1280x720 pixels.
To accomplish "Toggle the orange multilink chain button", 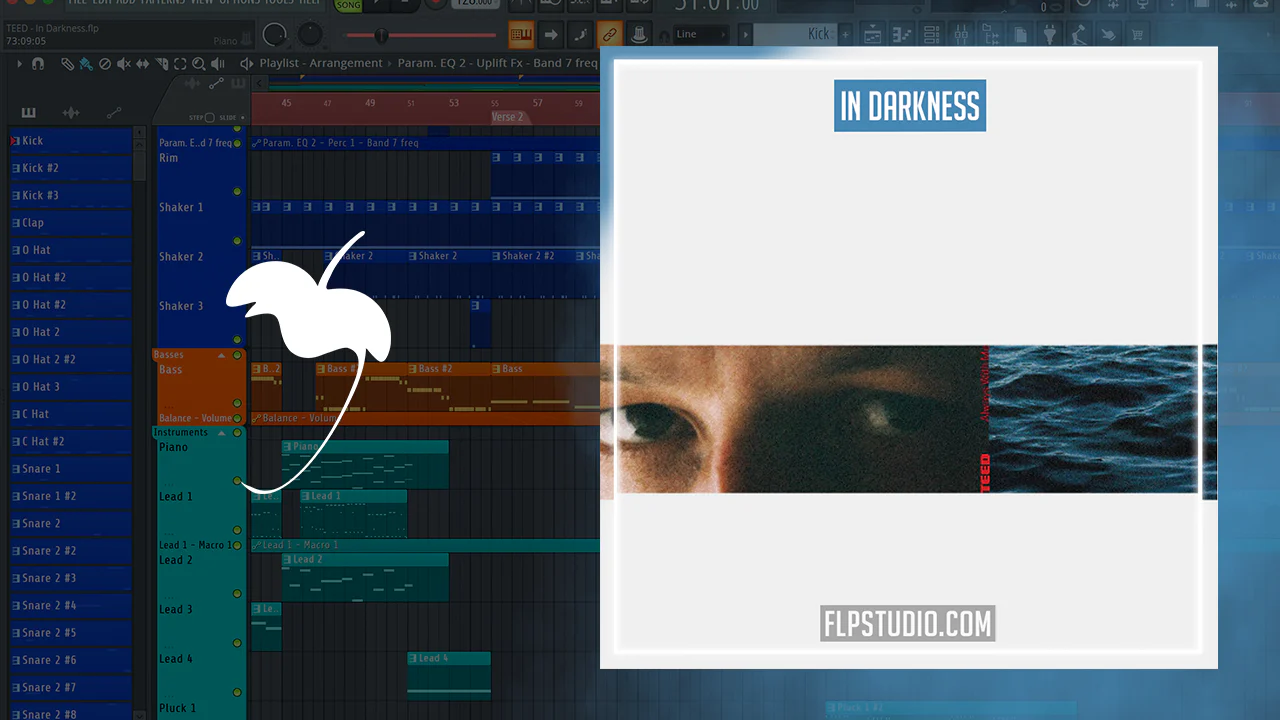I will click(x=609, y=35).
